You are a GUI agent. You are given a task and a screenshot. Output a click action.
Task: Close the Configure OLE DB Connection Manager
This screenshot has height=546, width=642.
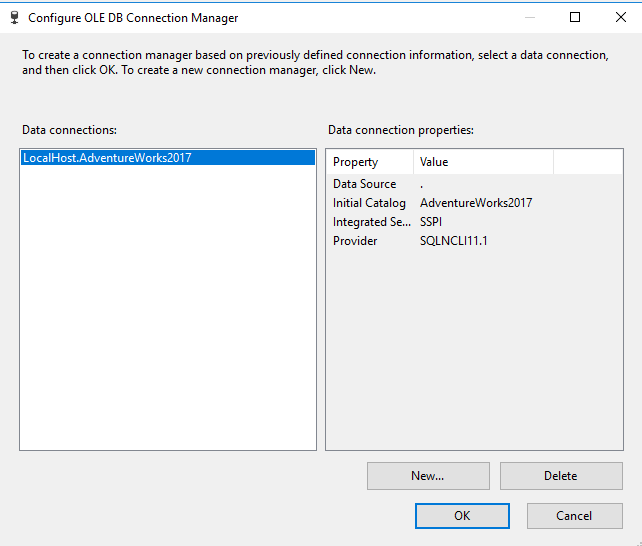620,17
